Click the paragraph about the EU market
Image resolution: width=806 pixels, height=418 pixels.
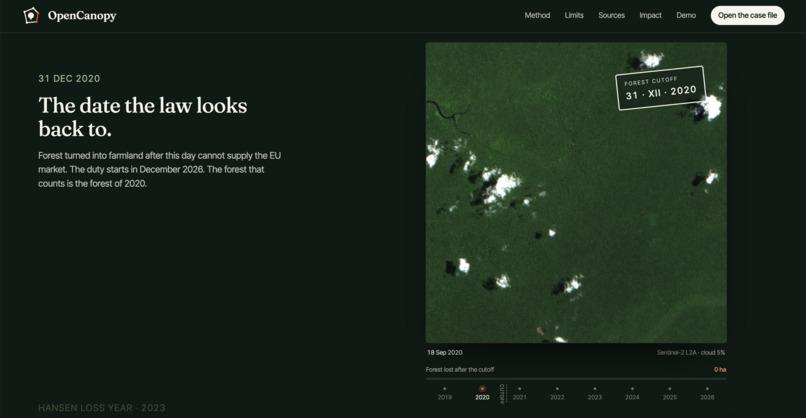point(159,169)
